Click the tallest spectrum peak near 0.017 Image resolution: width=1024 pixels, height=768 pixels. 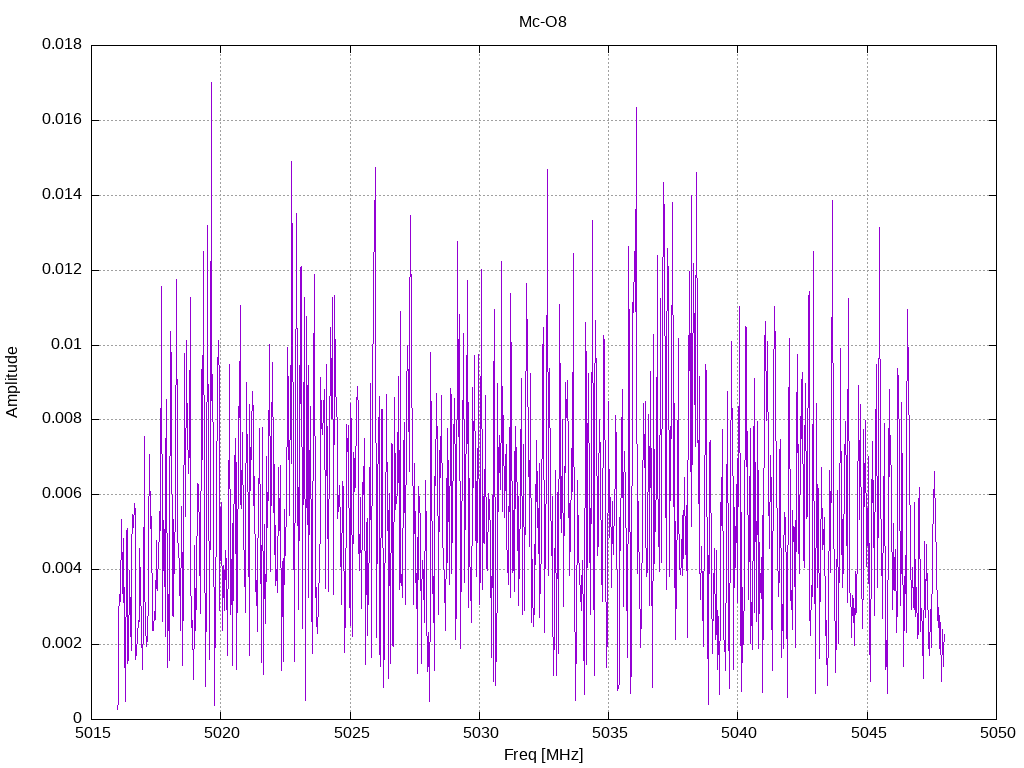point(212,84)
